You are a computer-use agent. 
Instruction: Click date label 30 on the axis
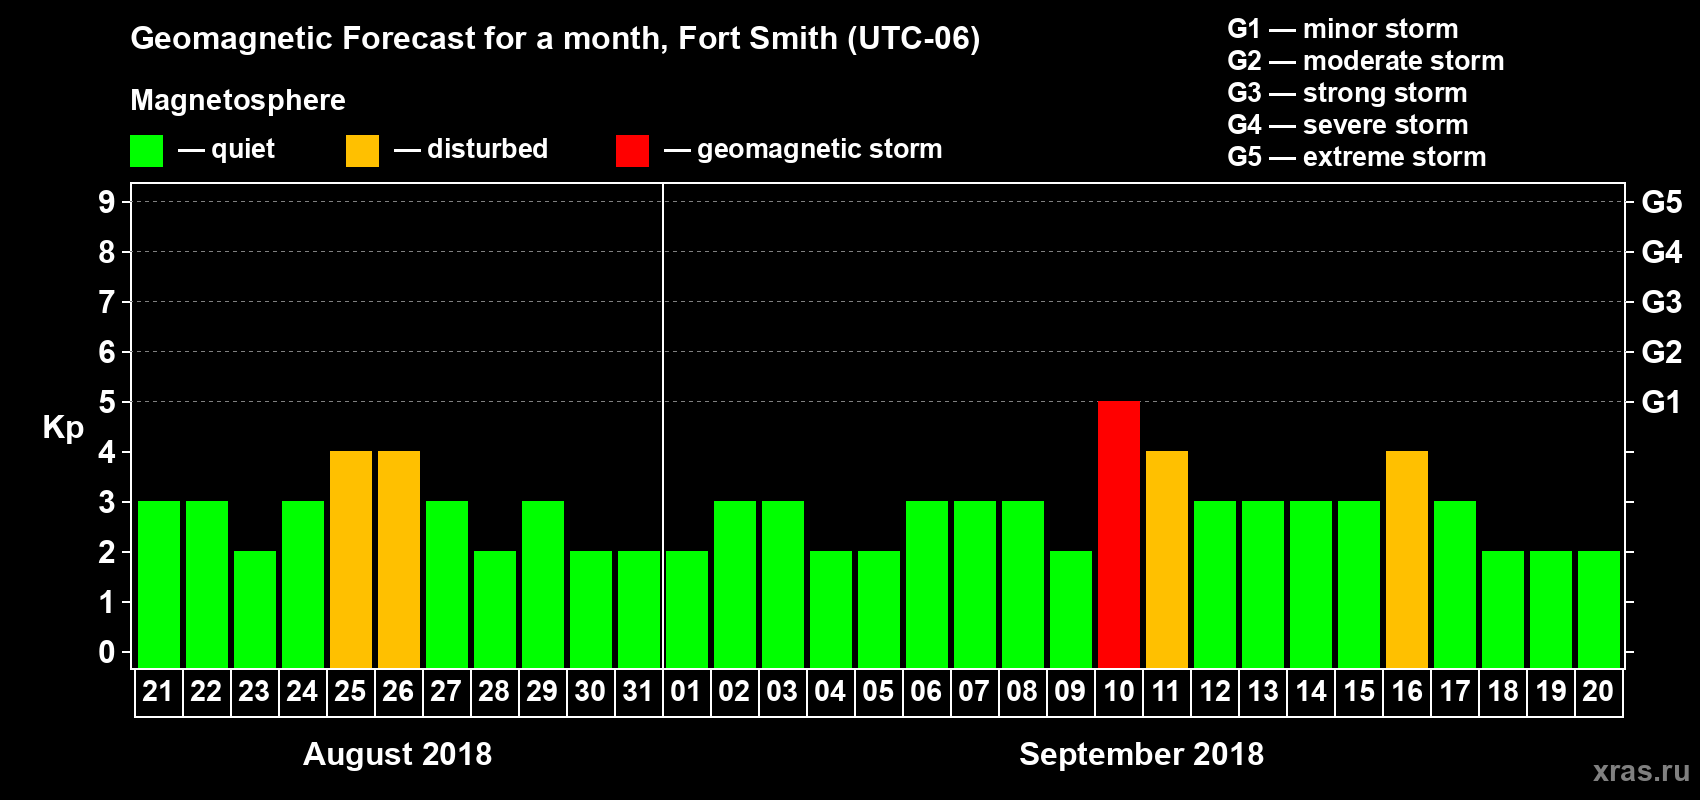coord(590,691)
